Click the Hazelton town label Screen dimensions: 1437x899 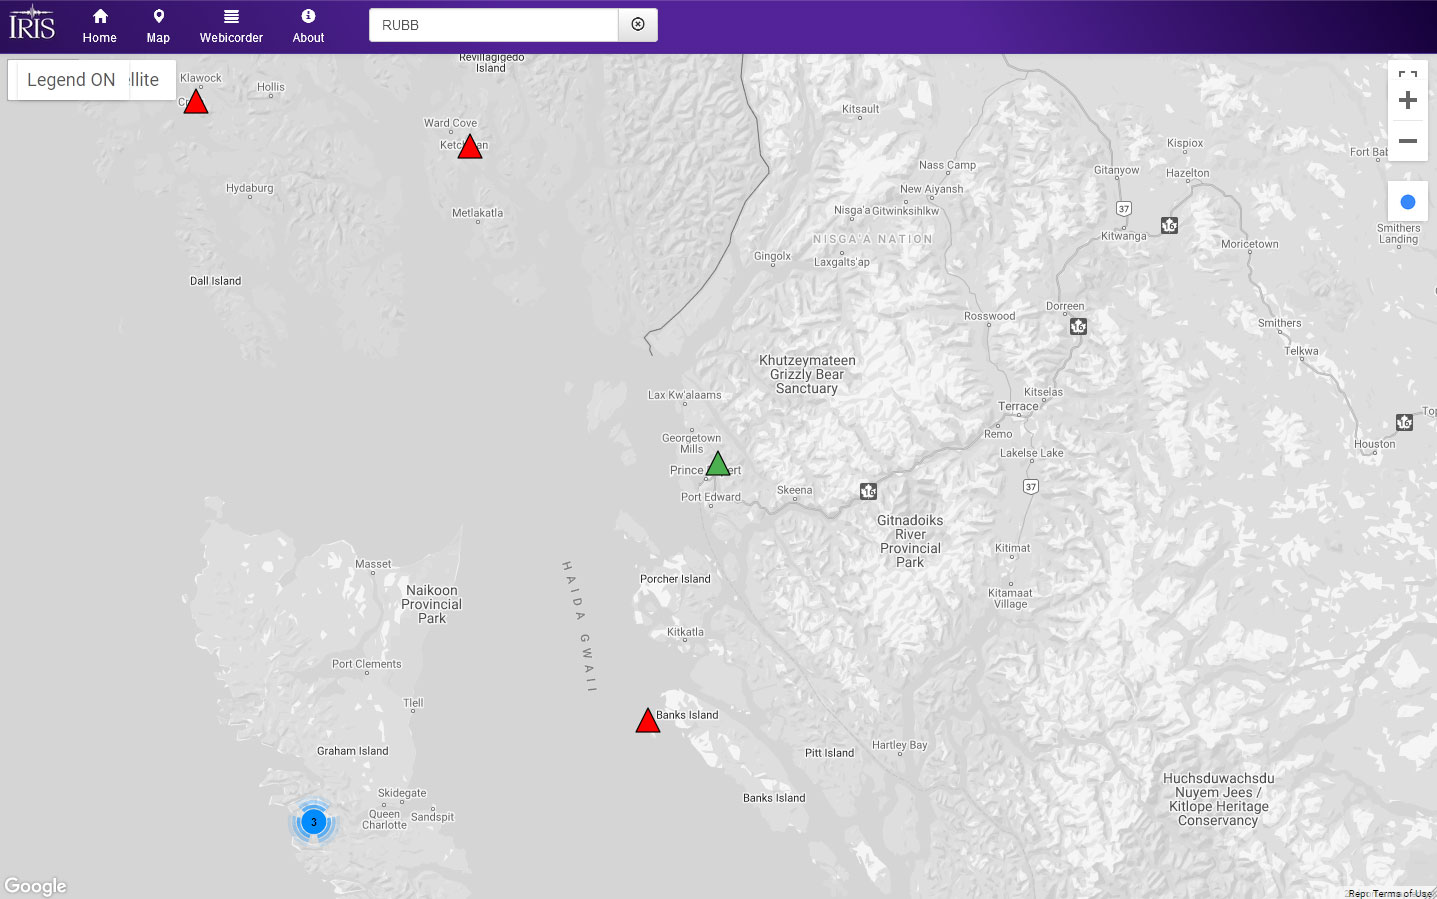click(1187, 173)
